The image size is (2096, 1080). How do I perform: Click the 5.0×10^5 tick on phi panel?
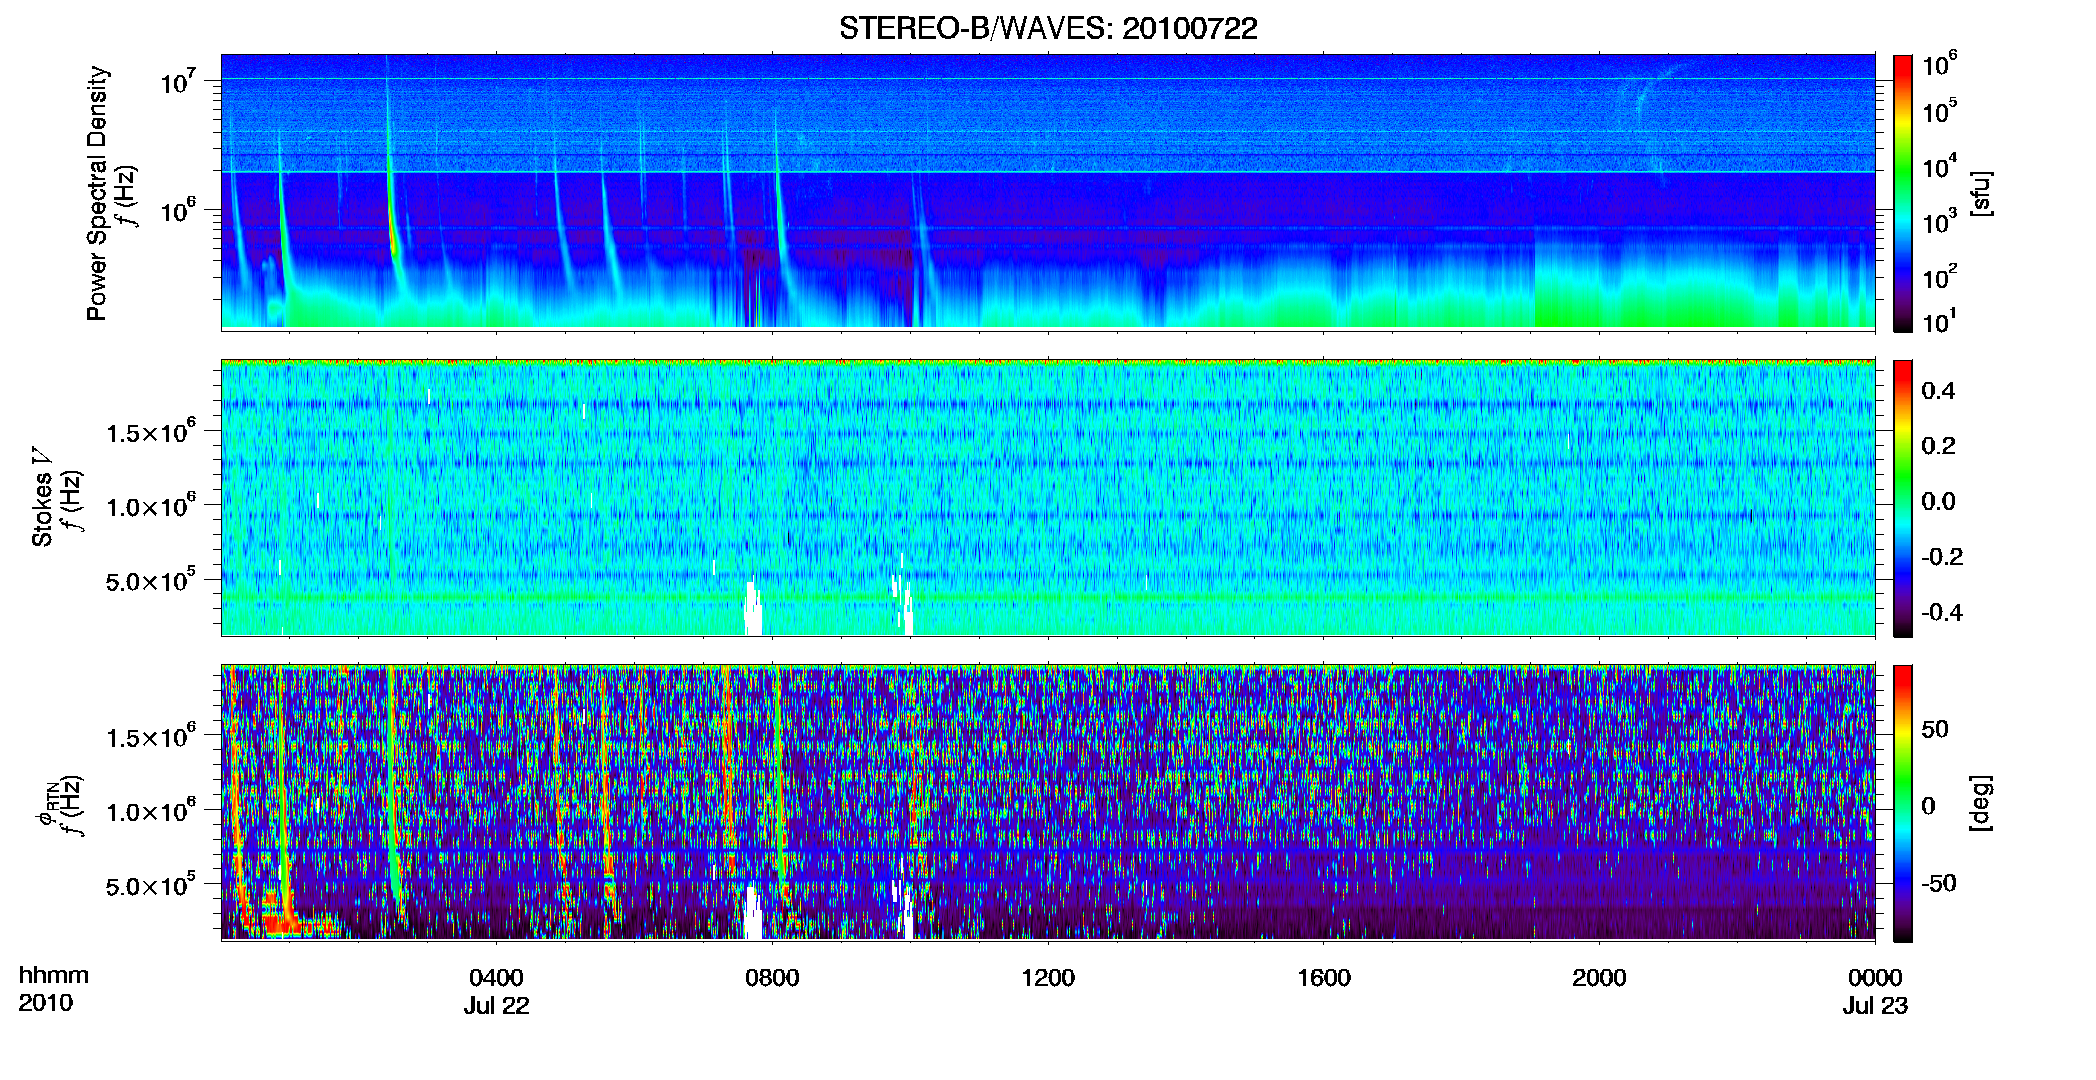[x=151, y=884]
